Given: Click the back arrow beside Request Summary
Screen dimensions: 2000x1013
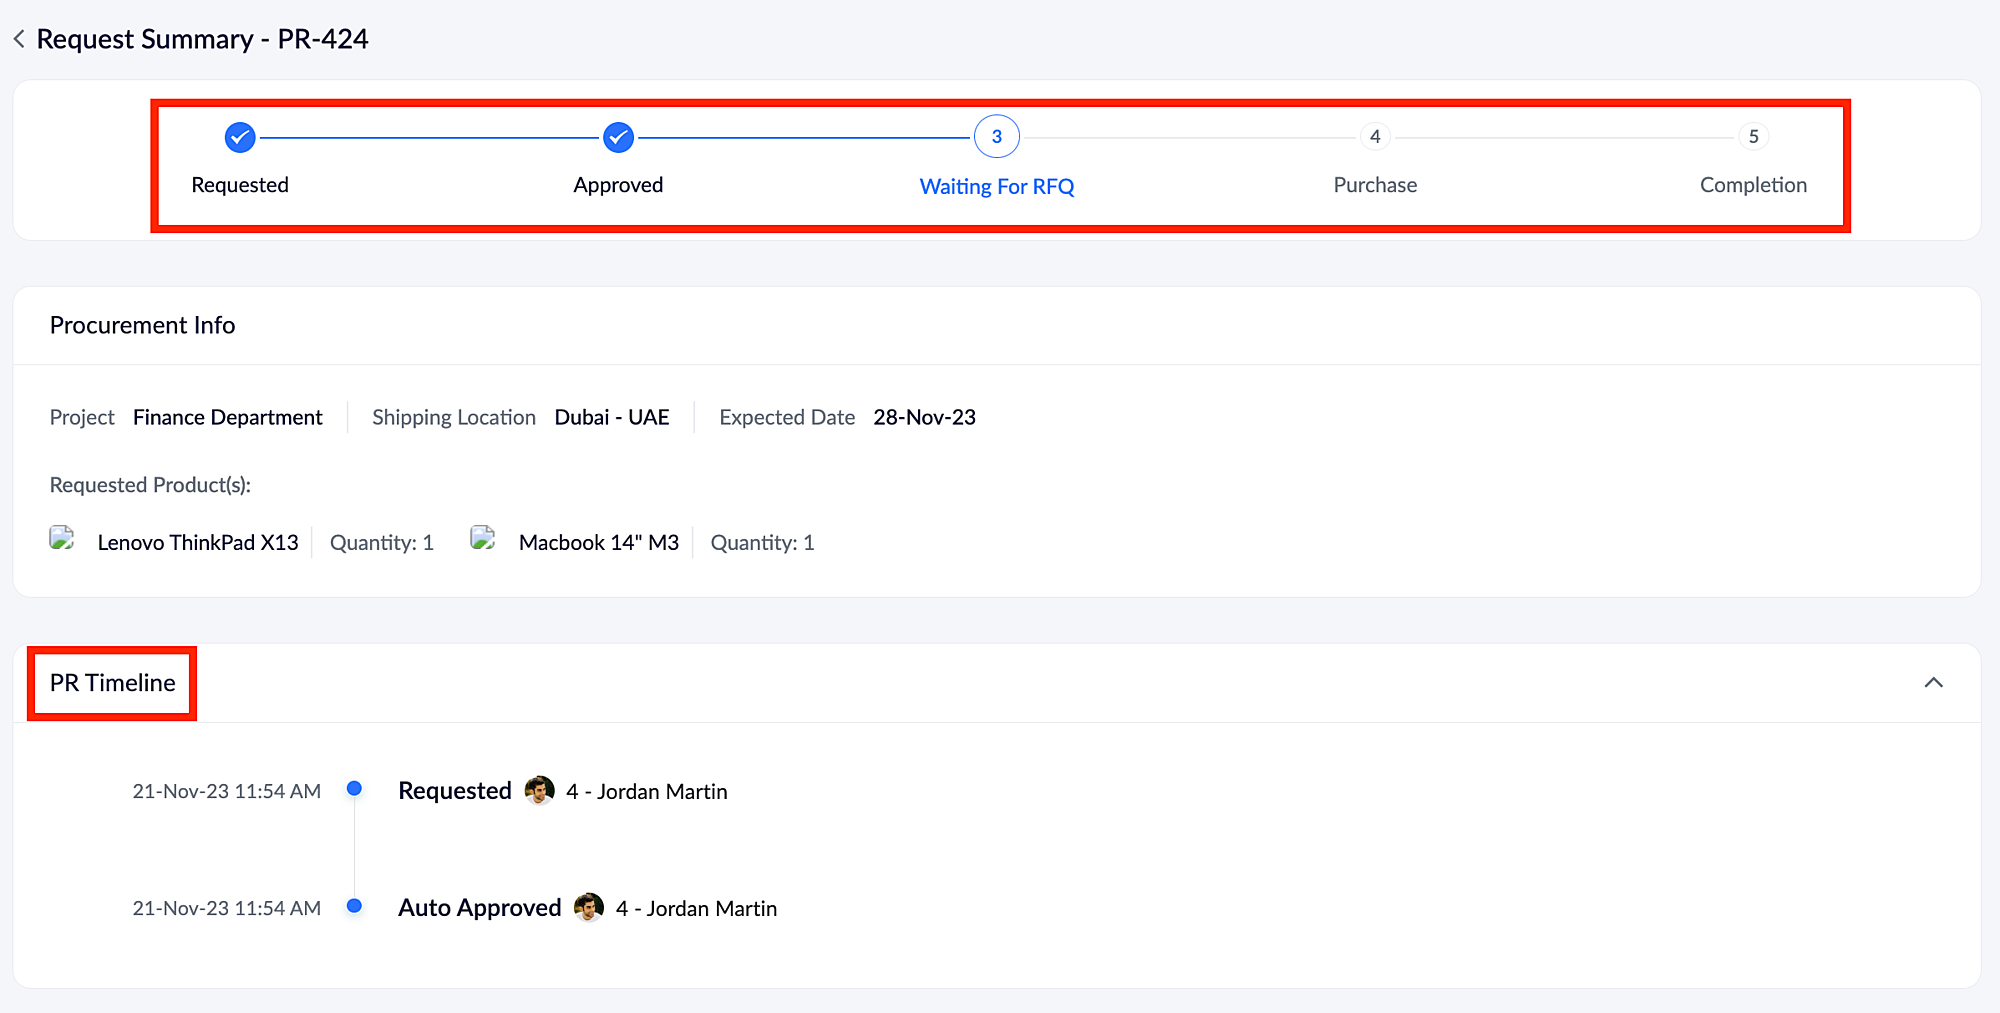Looking at the screenshot, I should [x=19, y=39].
